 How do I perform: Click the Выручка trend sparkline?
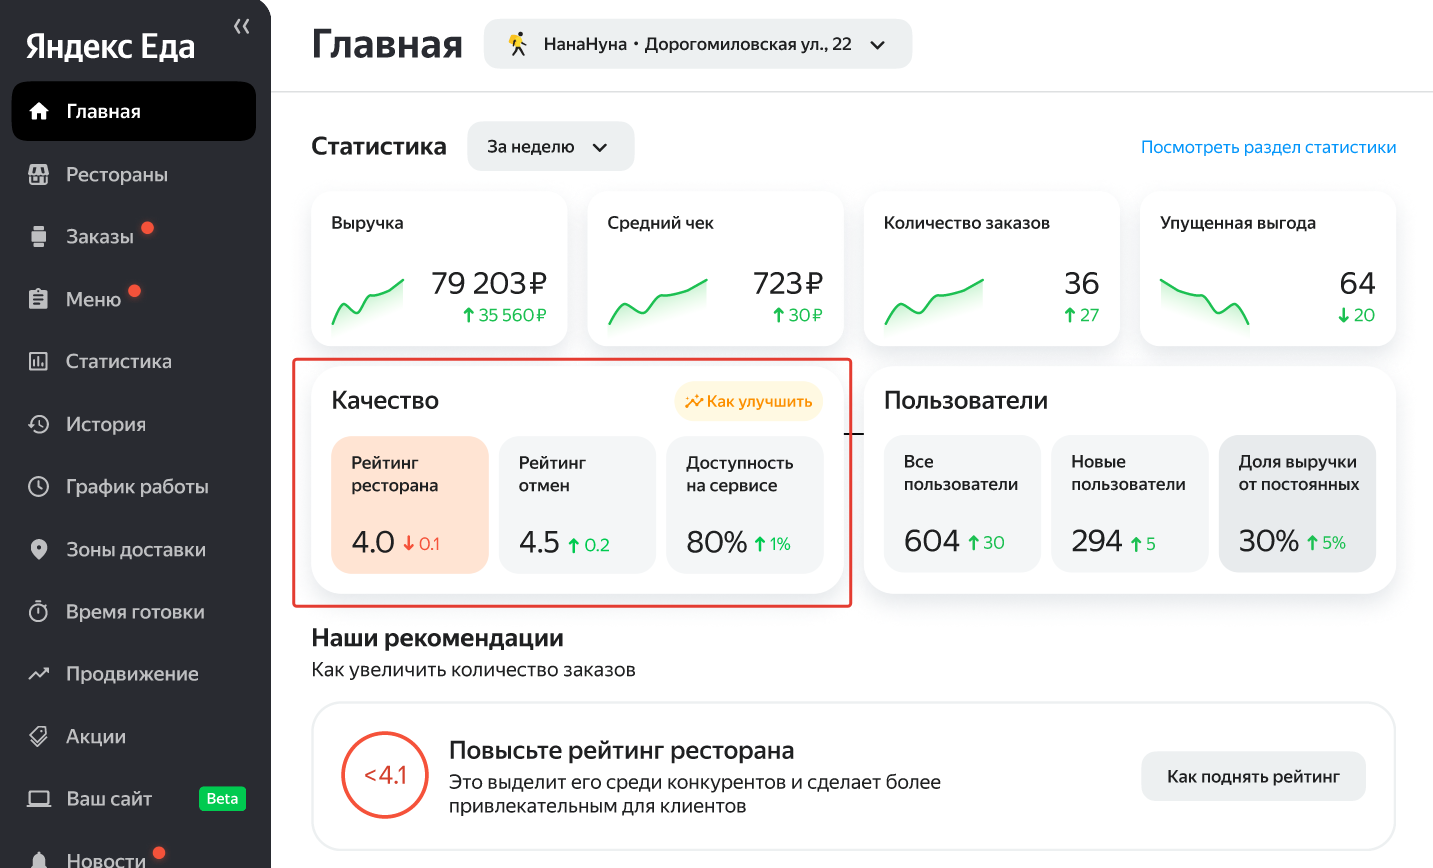point(368,303)
